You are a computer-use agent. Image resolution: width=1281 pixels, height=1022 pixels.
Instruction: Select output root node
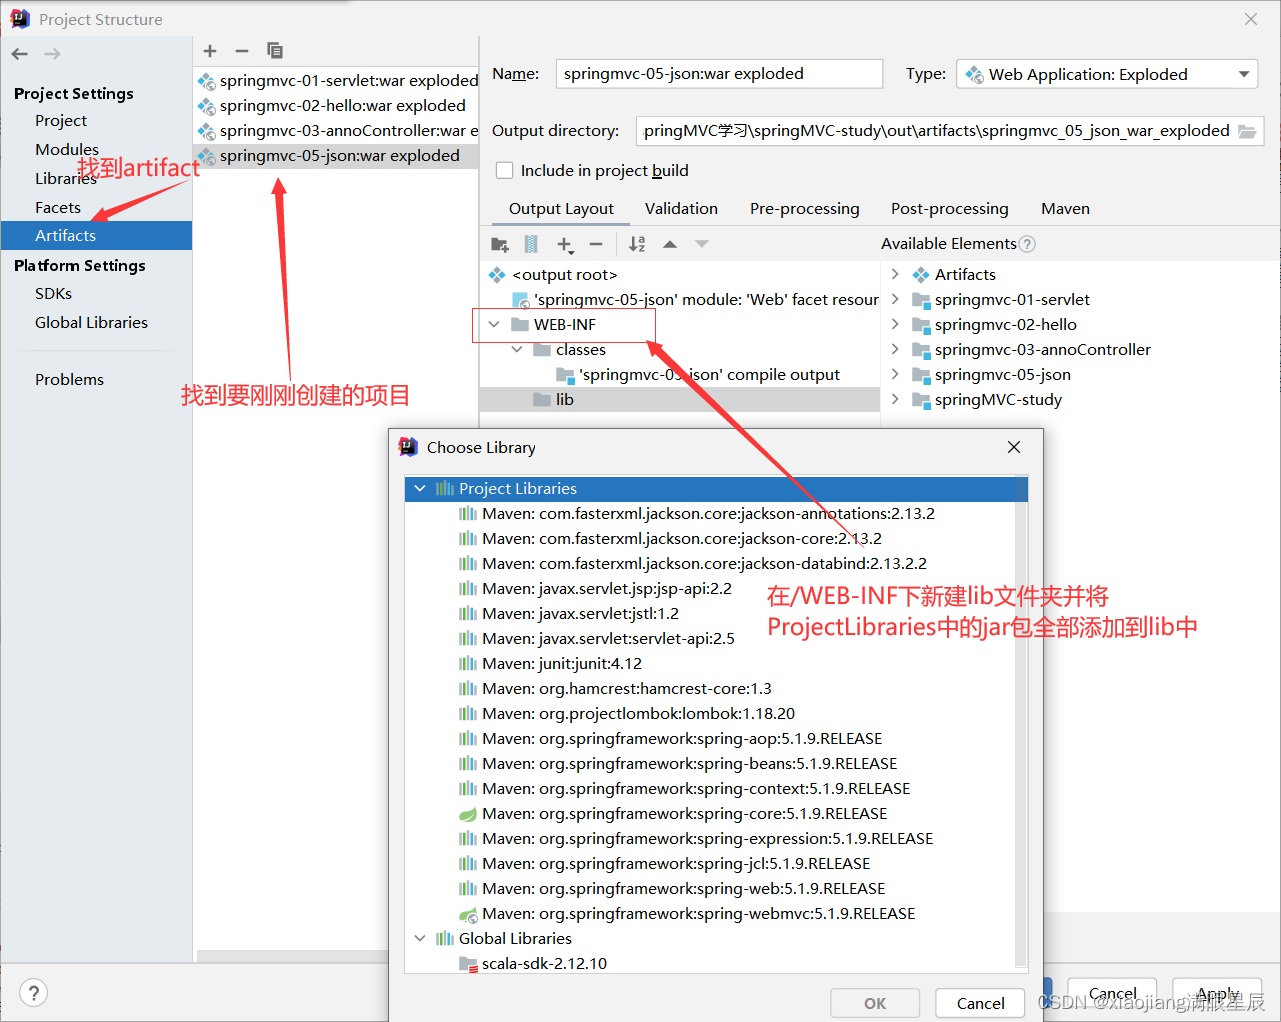(564, 274)
